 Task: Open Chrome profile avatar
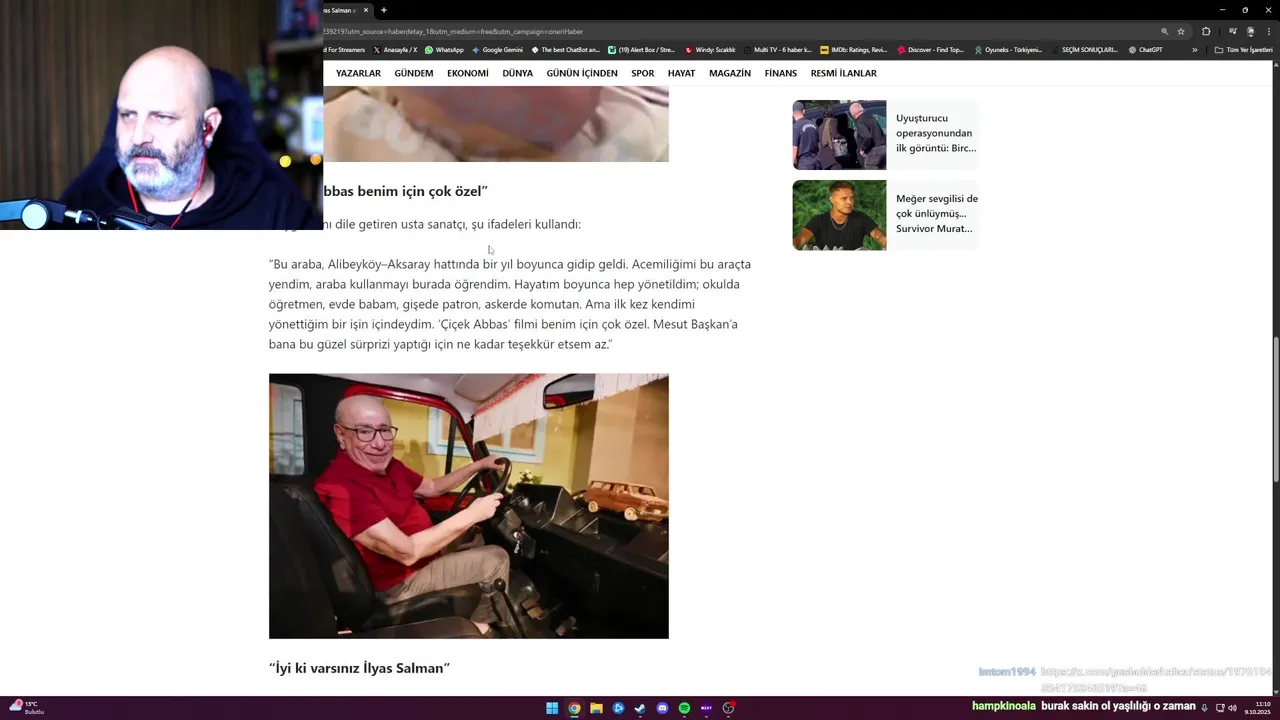tap(1250, 31)
